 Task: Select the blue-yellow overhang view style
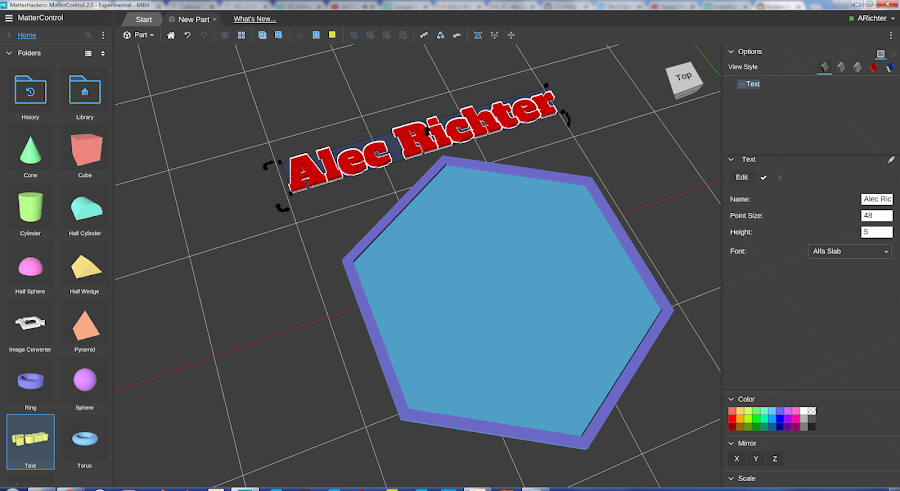click(889, 67)
